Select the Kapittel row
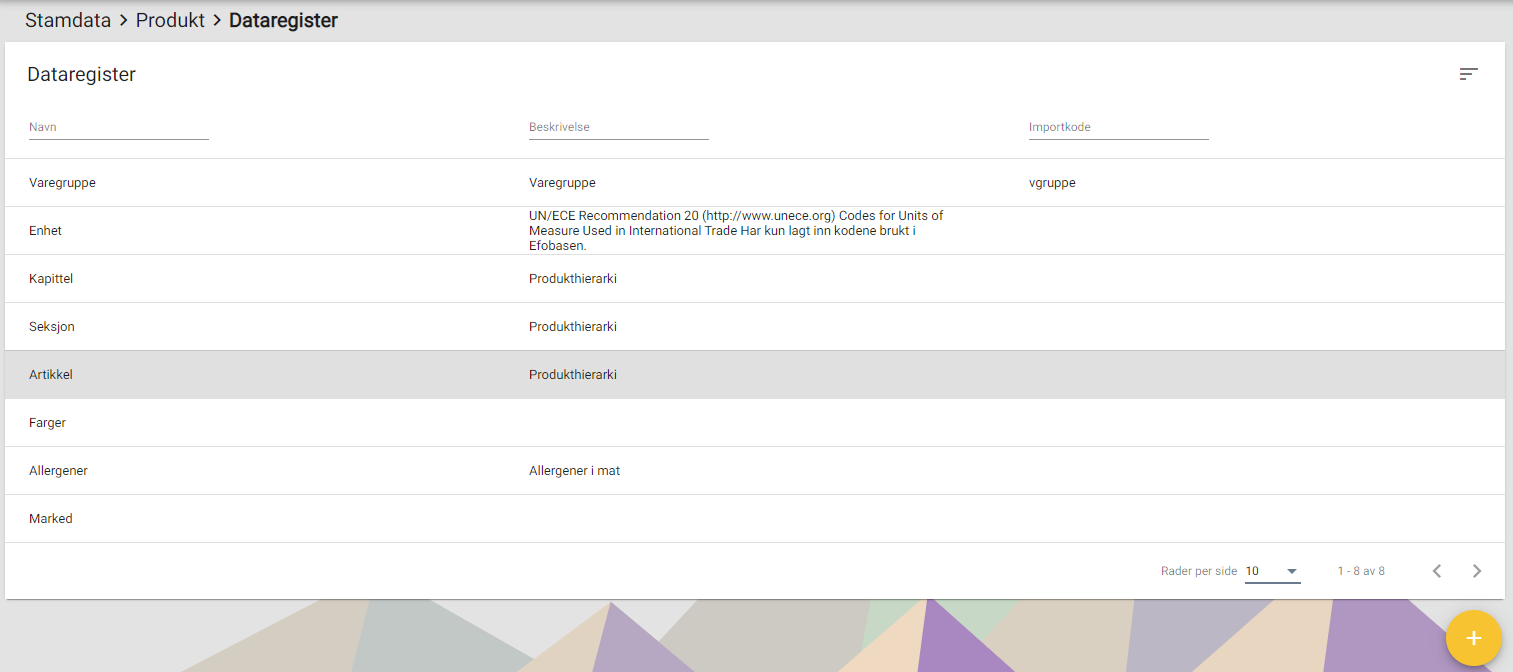The height and width of the screenshot is (672, 1513). point(51,279)
